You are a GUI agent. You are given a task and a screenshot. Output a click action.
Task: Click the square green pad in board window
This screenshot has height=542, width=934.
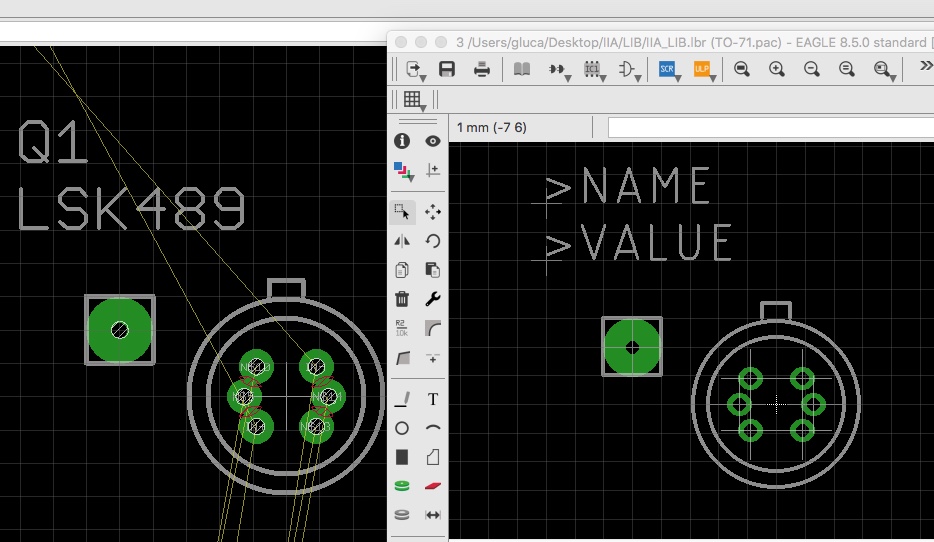click(120, 330)
